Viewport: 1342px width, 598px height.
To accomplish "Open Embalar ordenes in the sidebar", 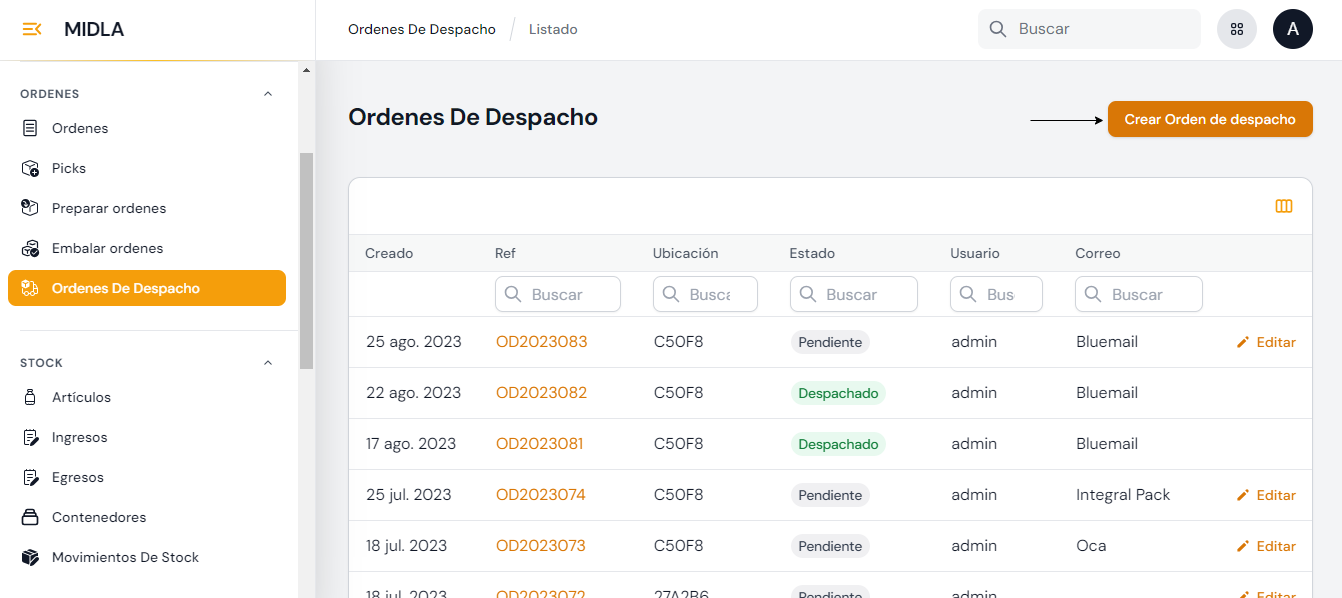I will [x=107, y=248].
